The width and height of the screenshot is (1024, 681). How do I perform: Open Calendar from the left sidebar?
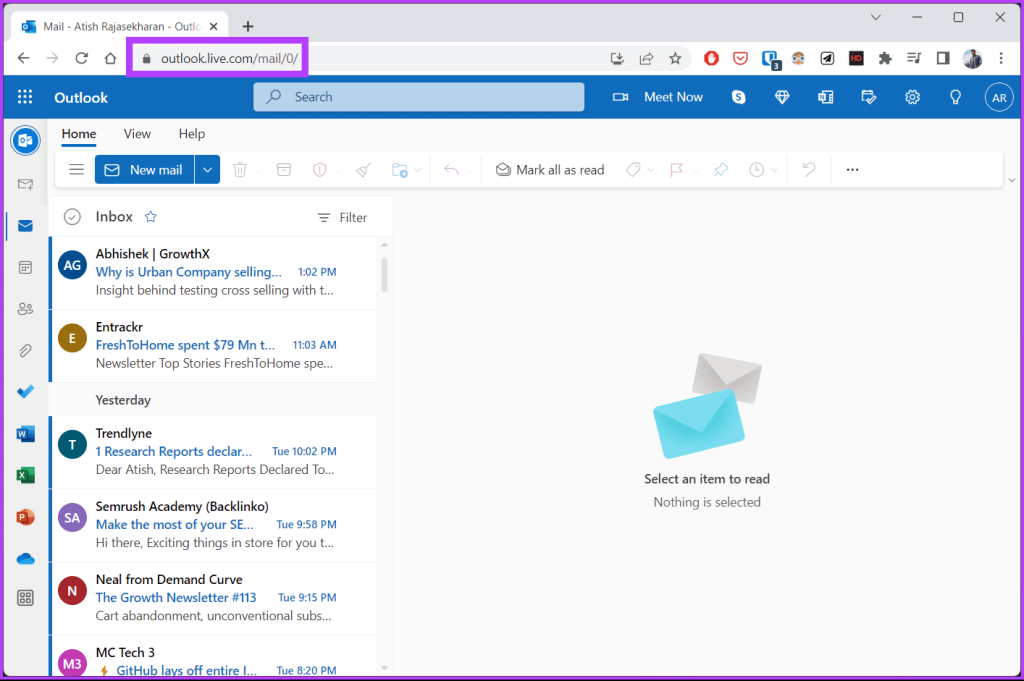pos(25,268)
